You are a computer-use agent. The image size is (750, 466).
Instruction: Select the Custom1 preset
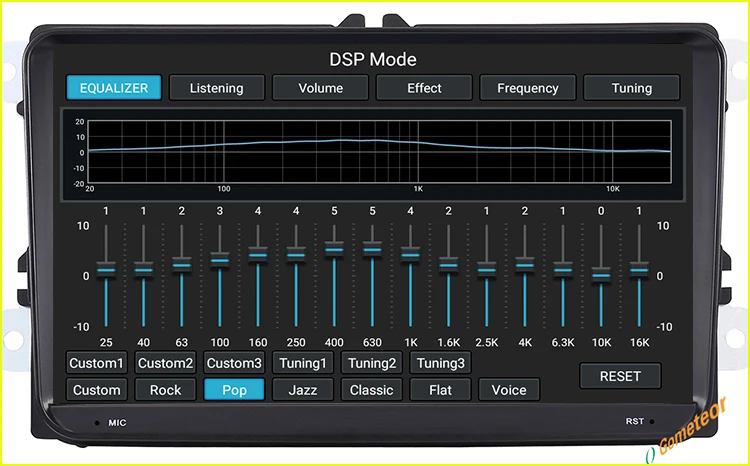click(x=97, y=363)
